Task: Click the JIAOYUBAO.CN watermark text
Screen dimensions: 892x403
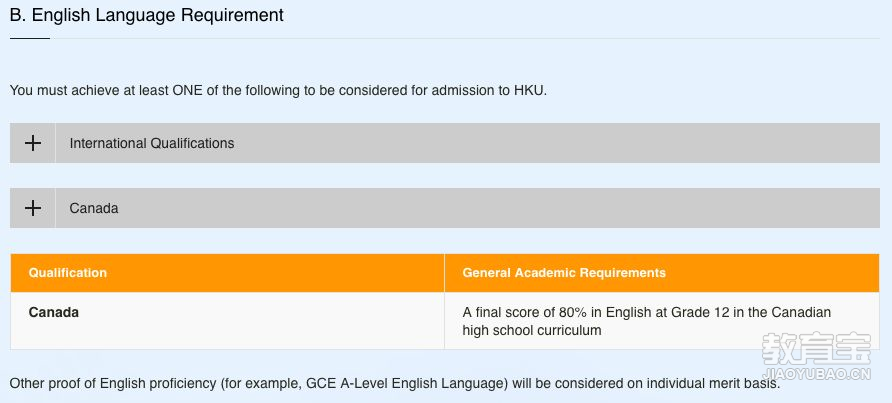Action: [816, 374]
